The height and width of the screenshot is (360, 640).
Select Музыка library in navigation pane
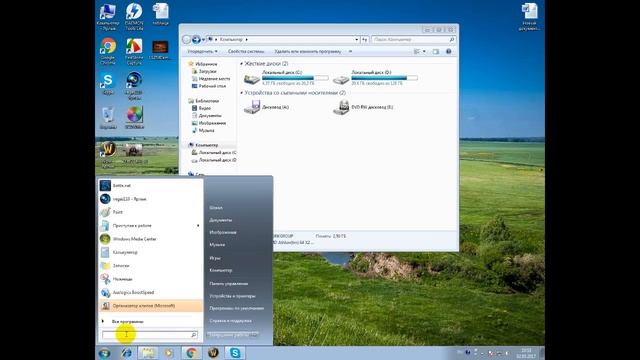click(x=203, y=131)
